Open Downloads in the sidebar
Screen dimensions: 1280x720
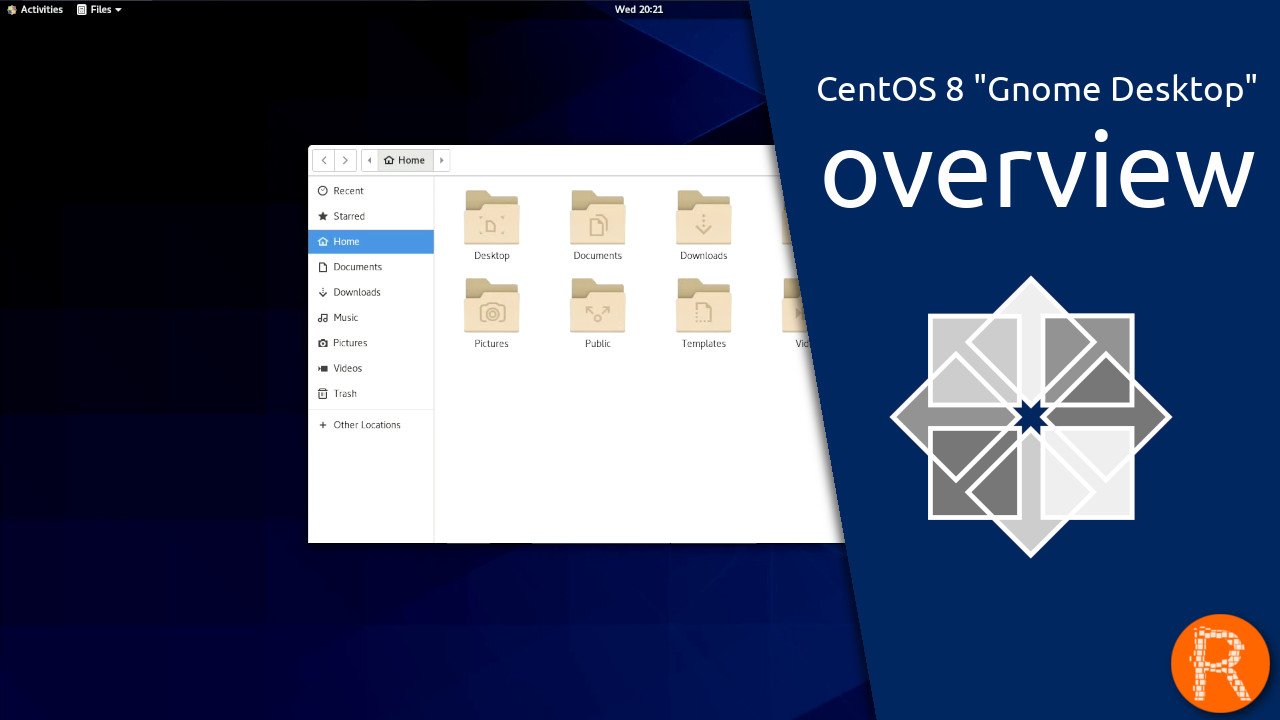(371, 292)
